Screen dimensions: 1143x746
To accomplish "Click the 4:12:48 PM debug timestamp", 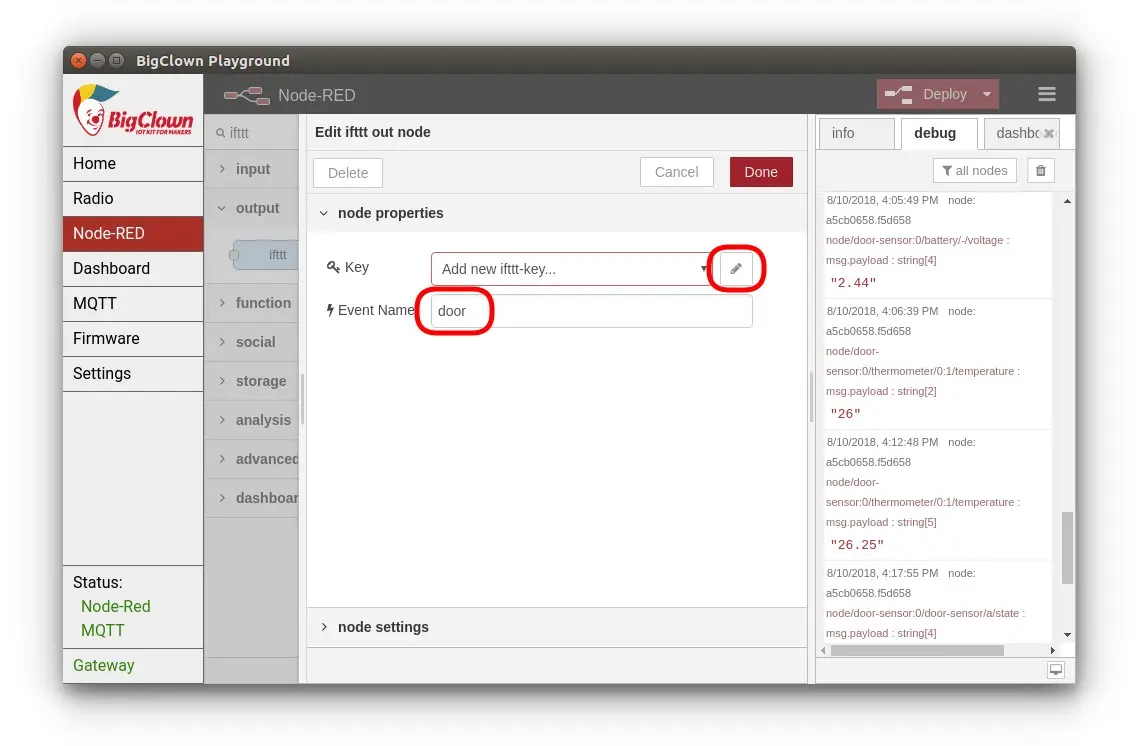I will point(882,442).
